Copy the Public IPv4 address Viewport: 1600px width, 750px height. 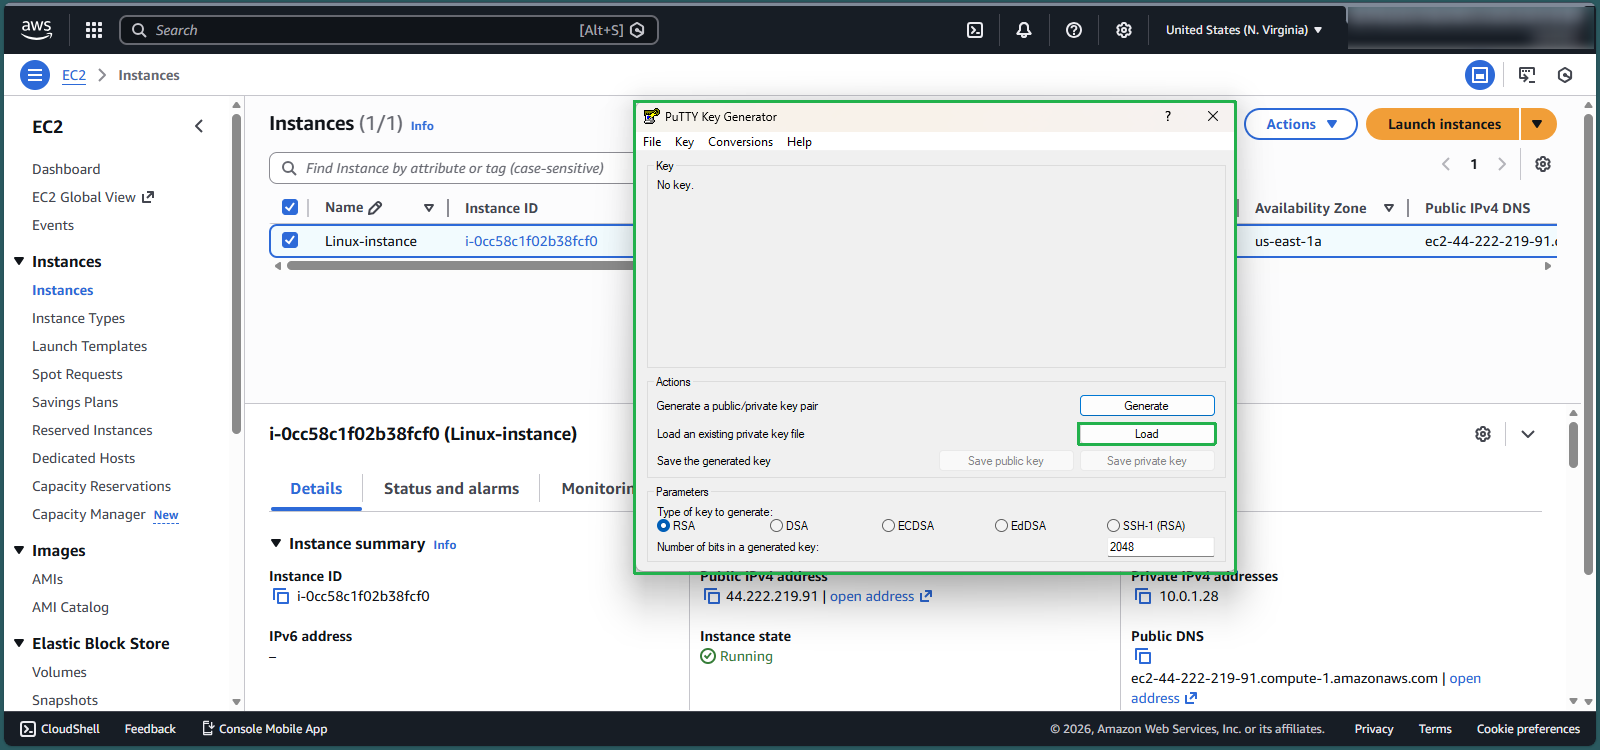tap(712, 597)
